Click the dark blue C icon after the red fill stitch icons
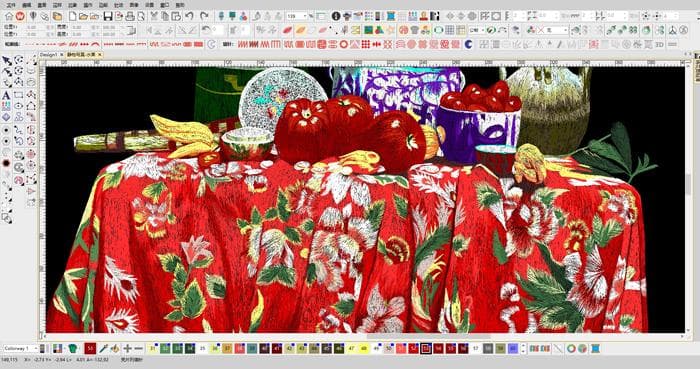Image resolution: width=700 pixels, height=369 pixels. 468,45
